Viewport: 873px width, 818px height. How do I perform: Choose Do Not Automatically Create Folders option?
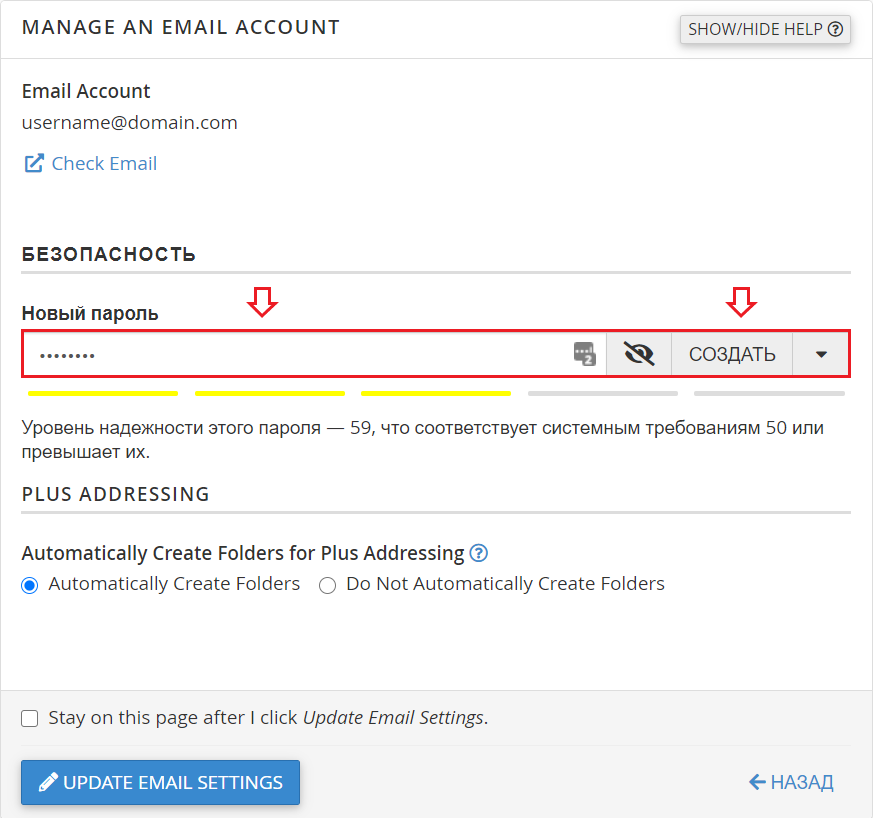327,585
